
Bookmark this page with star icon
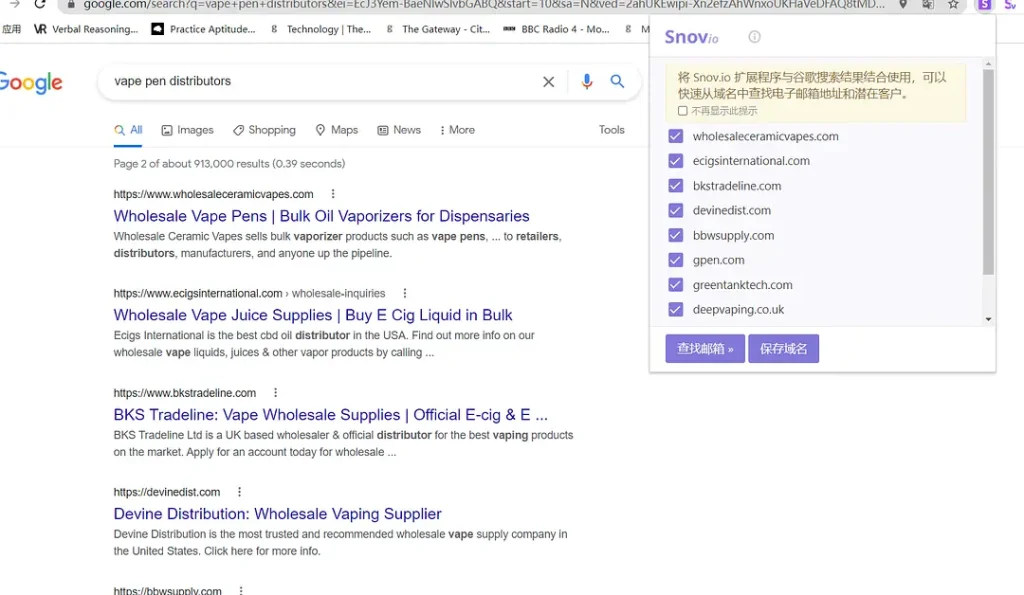tap(954, 5)
